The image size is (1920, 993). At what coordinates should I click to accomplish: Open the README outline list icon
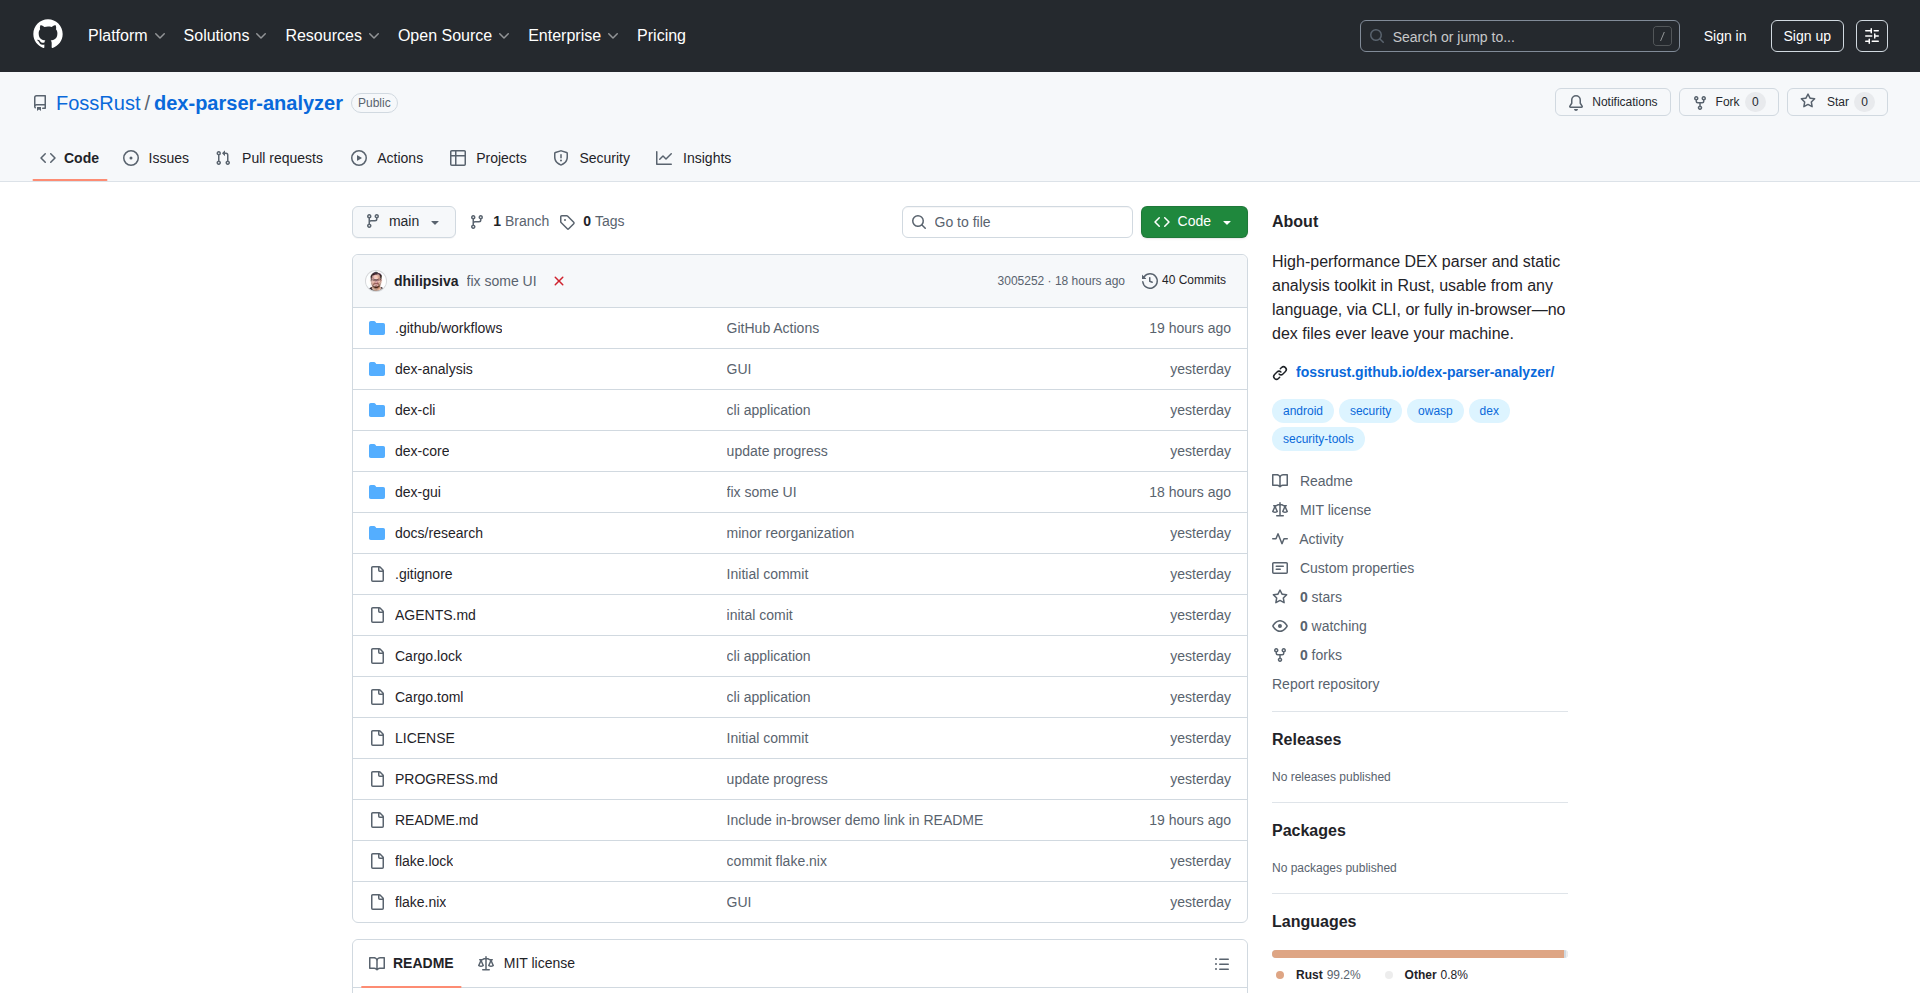click(1221, 964)
